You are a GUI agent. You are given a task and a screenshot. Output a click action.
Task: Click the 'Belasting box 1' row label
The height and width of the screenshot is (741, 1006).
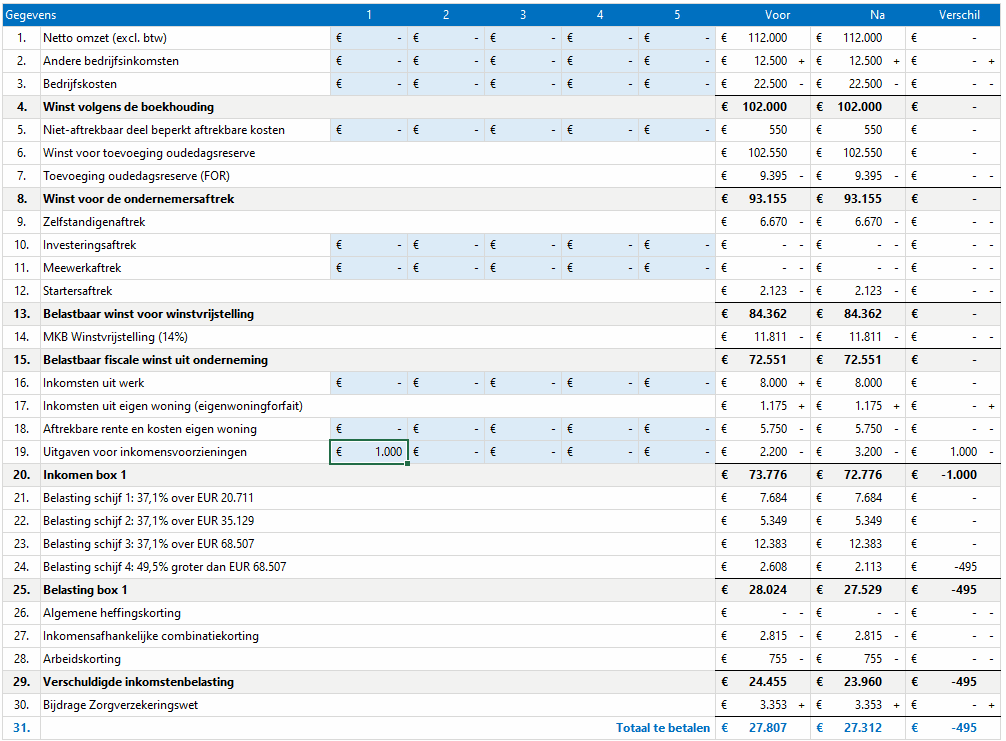click(x=85, y=590)
